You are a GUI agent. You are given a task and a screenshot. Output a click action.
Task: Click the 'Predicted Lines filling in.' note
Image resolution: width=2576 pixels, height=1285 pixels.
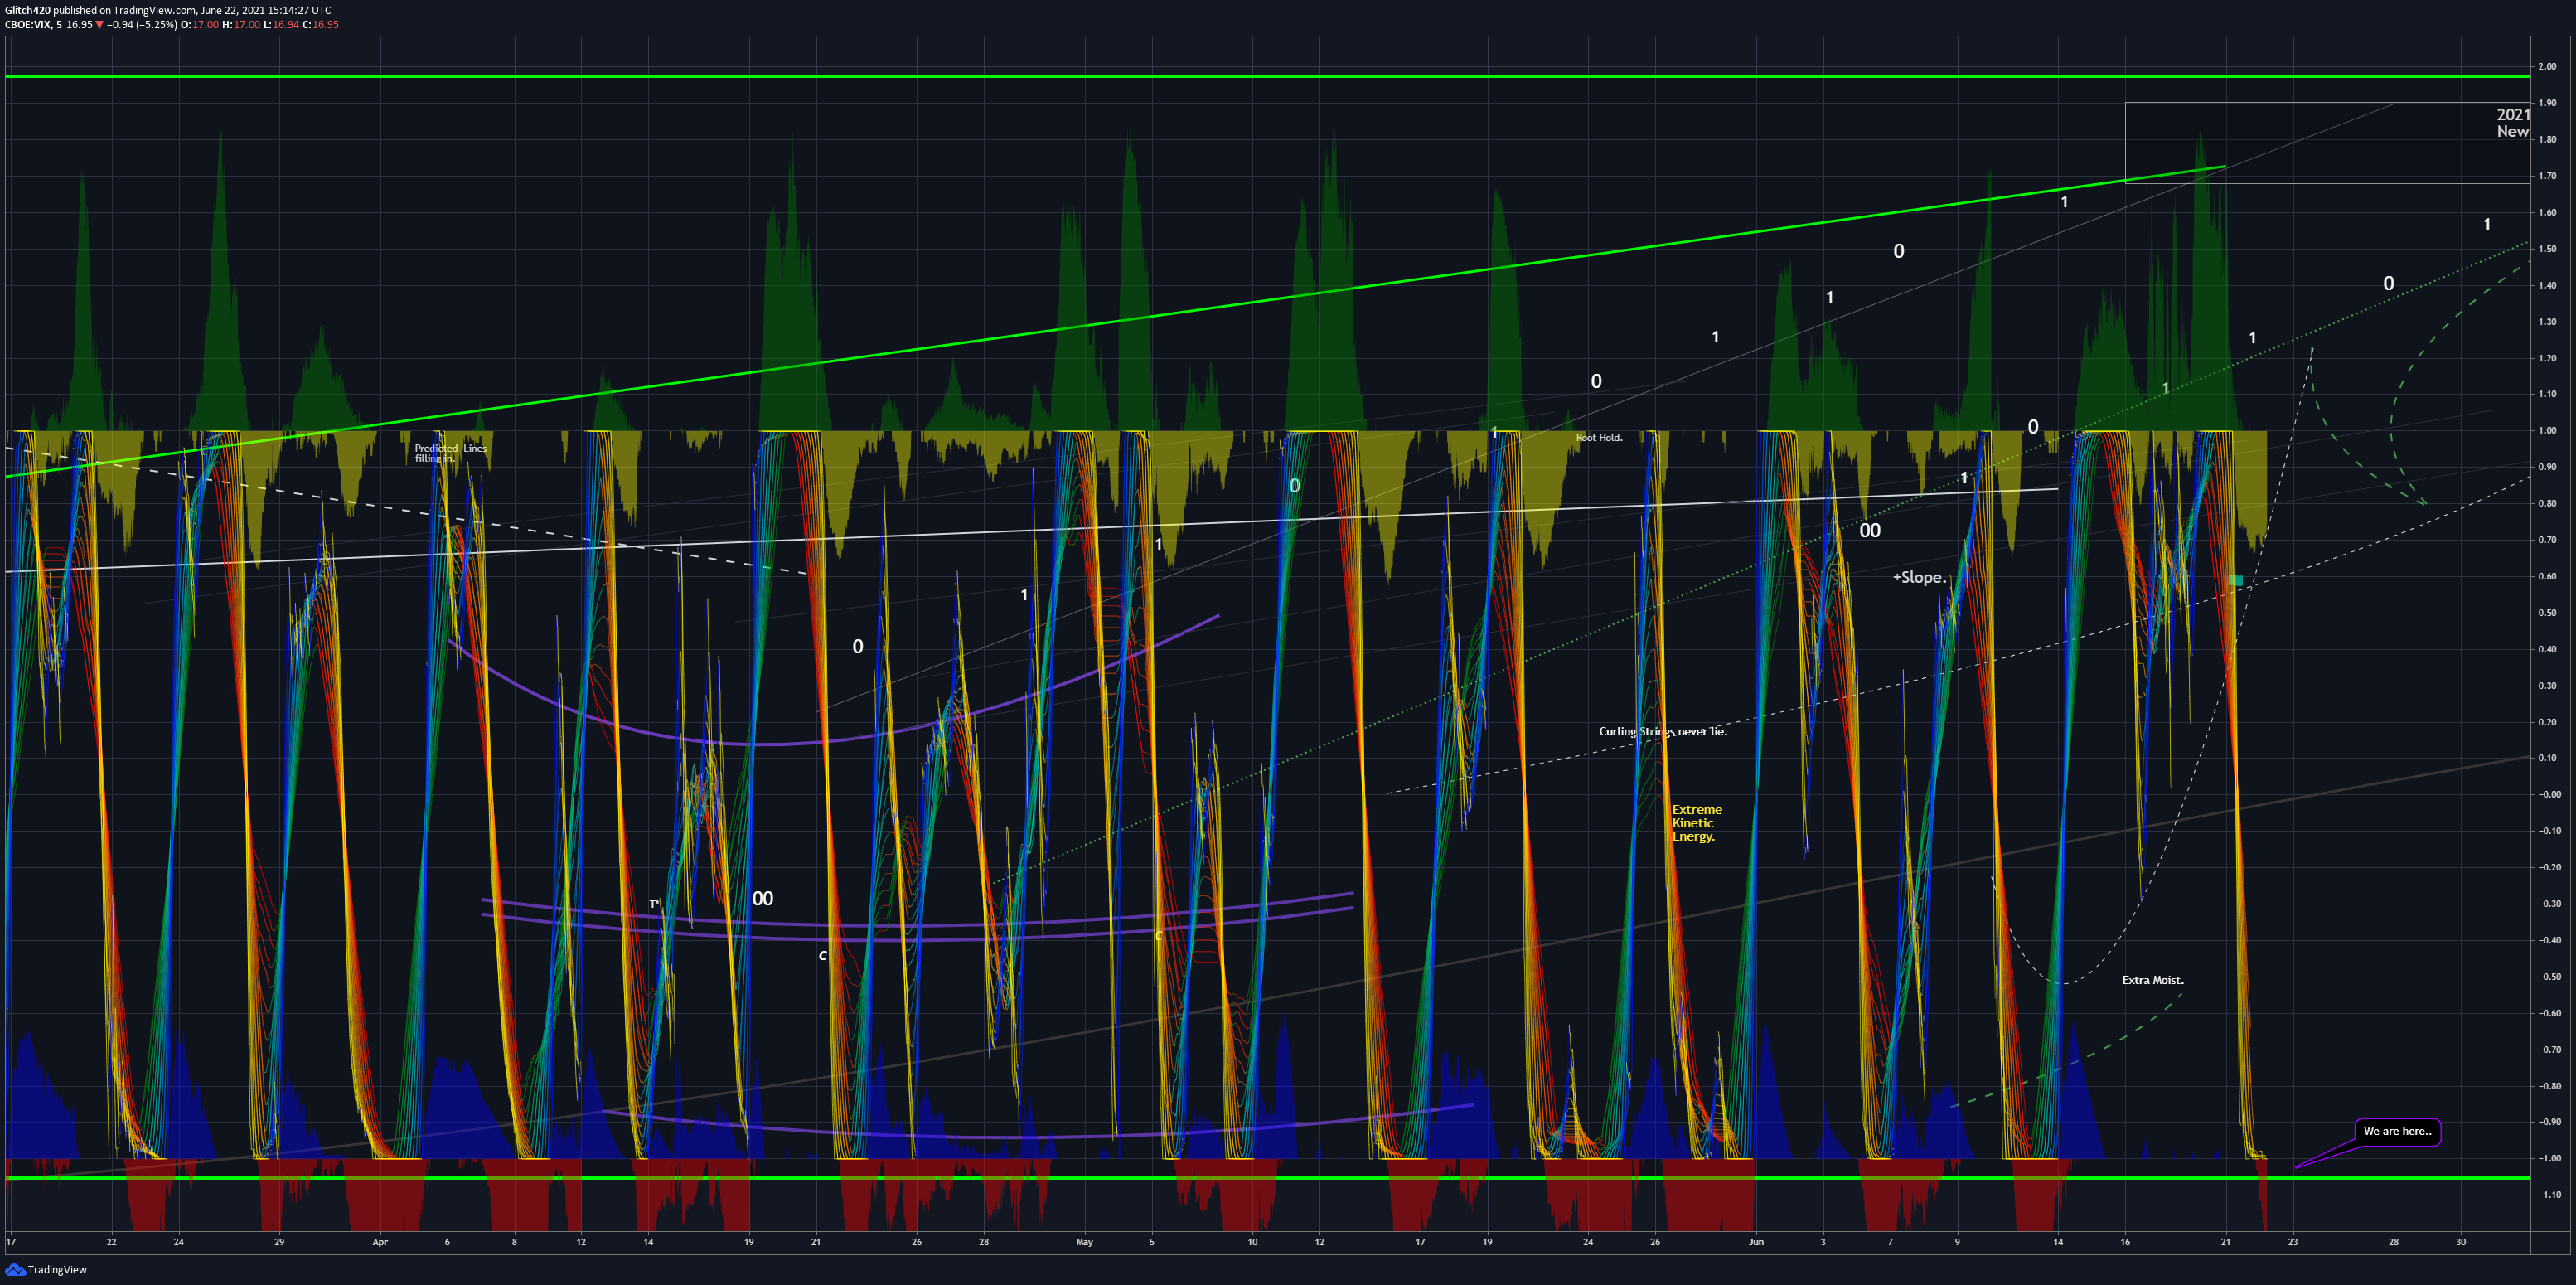[x=450, y=453]
